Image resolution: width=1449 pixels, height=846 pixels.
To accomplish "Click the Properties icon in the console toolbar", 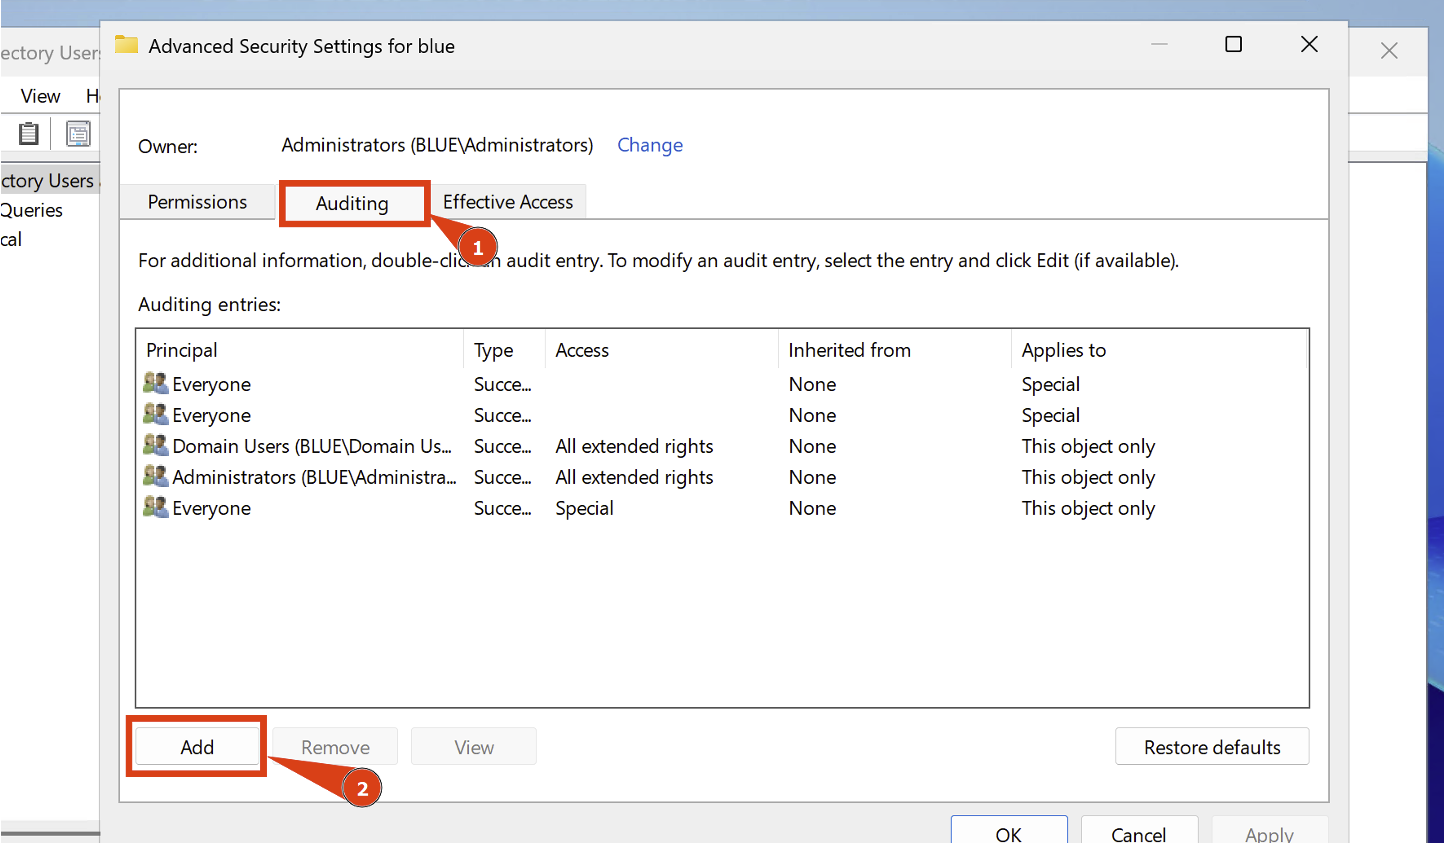I will [78, 133].
